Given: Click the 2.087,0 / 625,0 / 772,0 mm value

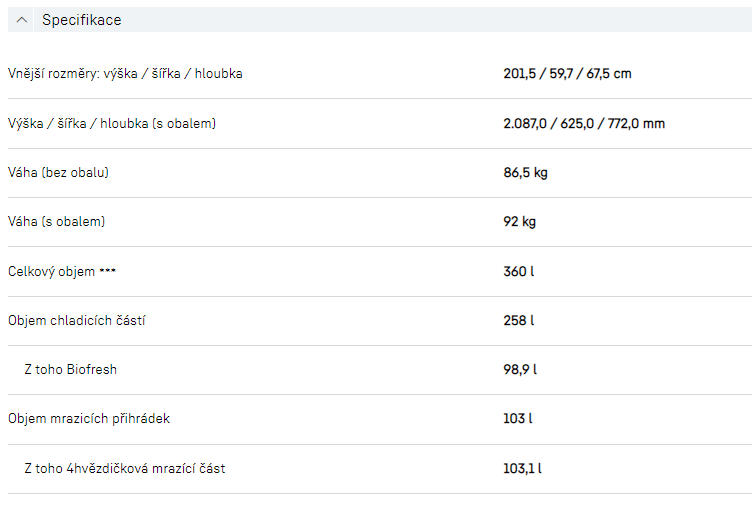Looking at the screenshot, I should coord(584,124).
